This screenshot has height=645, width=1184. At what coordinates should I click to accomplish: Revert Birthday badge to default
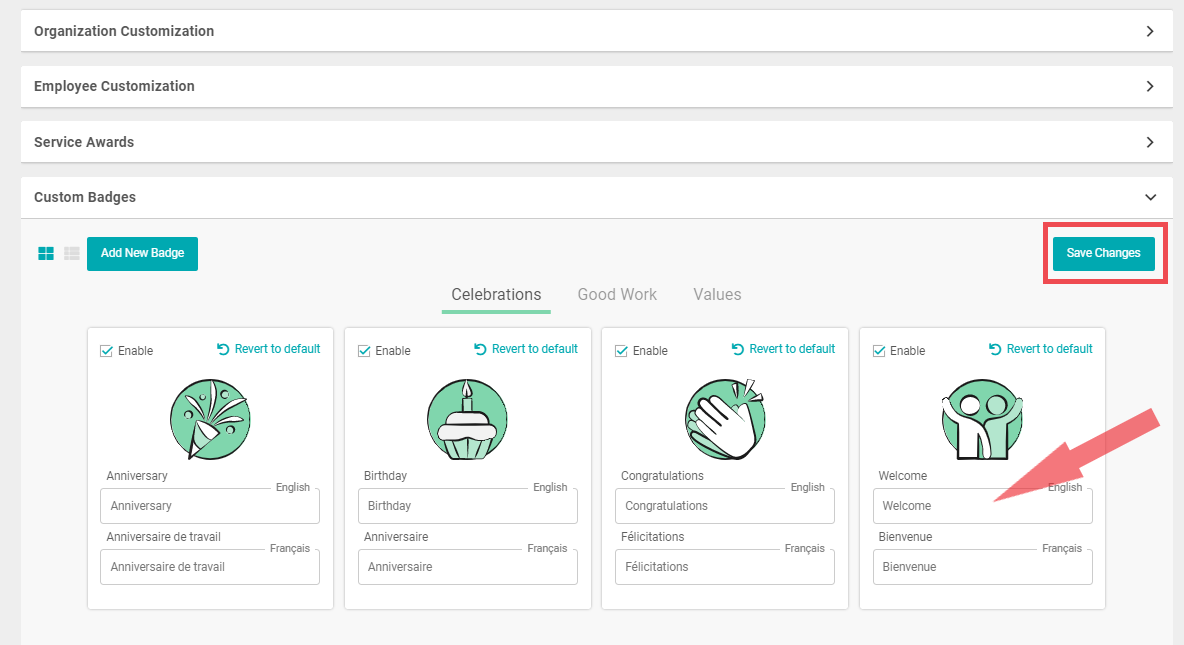pos(526,349)
